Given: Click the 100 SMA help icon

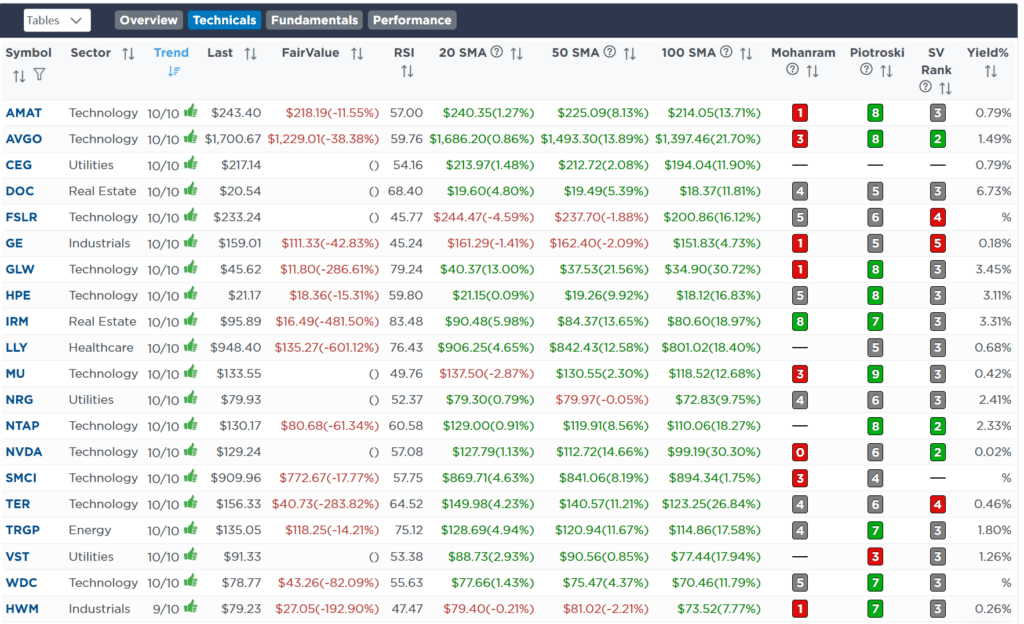Looking at the screenshot, I should point(724,53).
